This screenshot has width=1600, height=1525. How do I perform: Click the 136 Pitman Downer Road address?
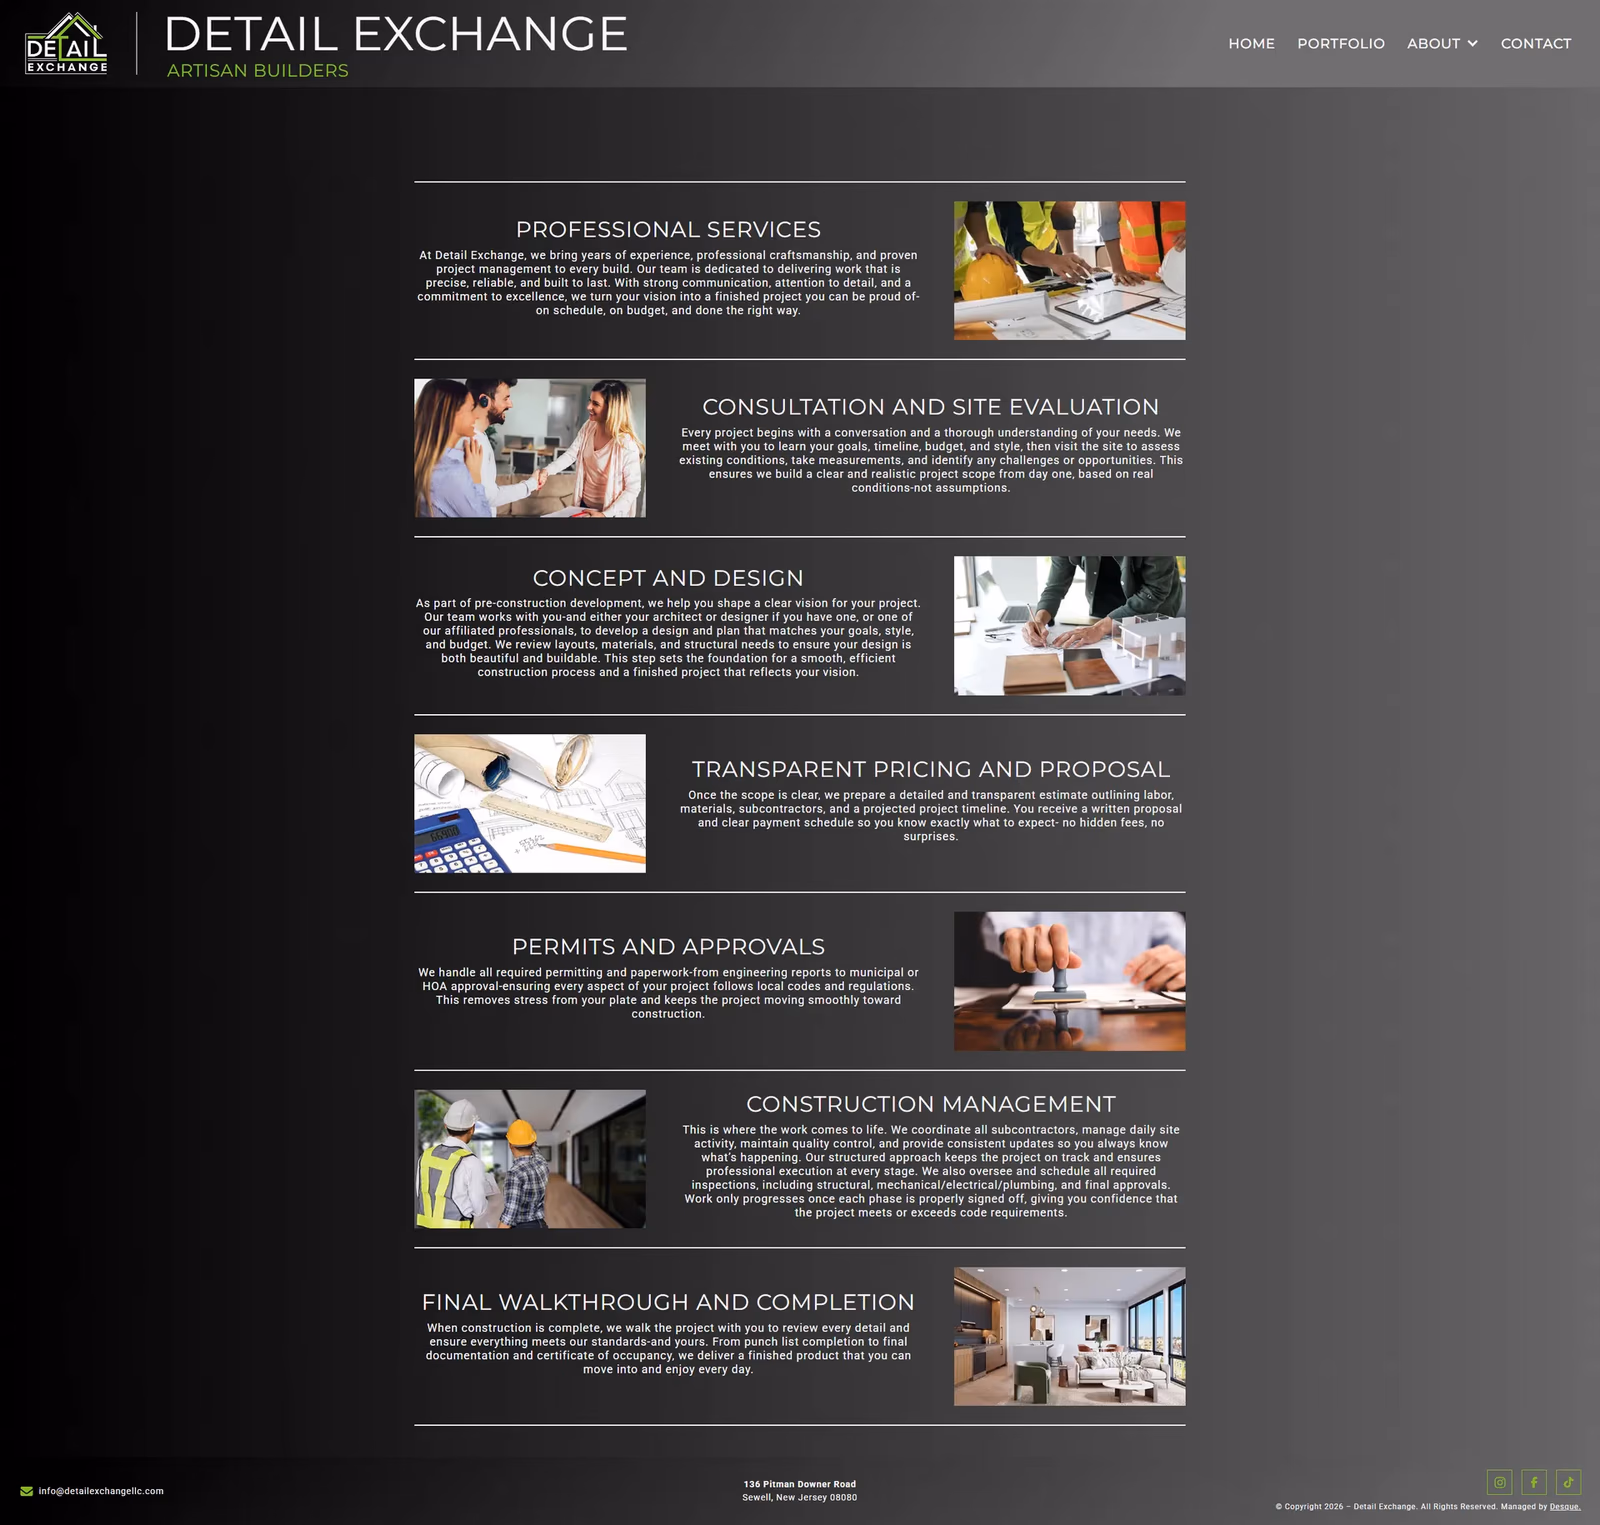[800, 1484]
